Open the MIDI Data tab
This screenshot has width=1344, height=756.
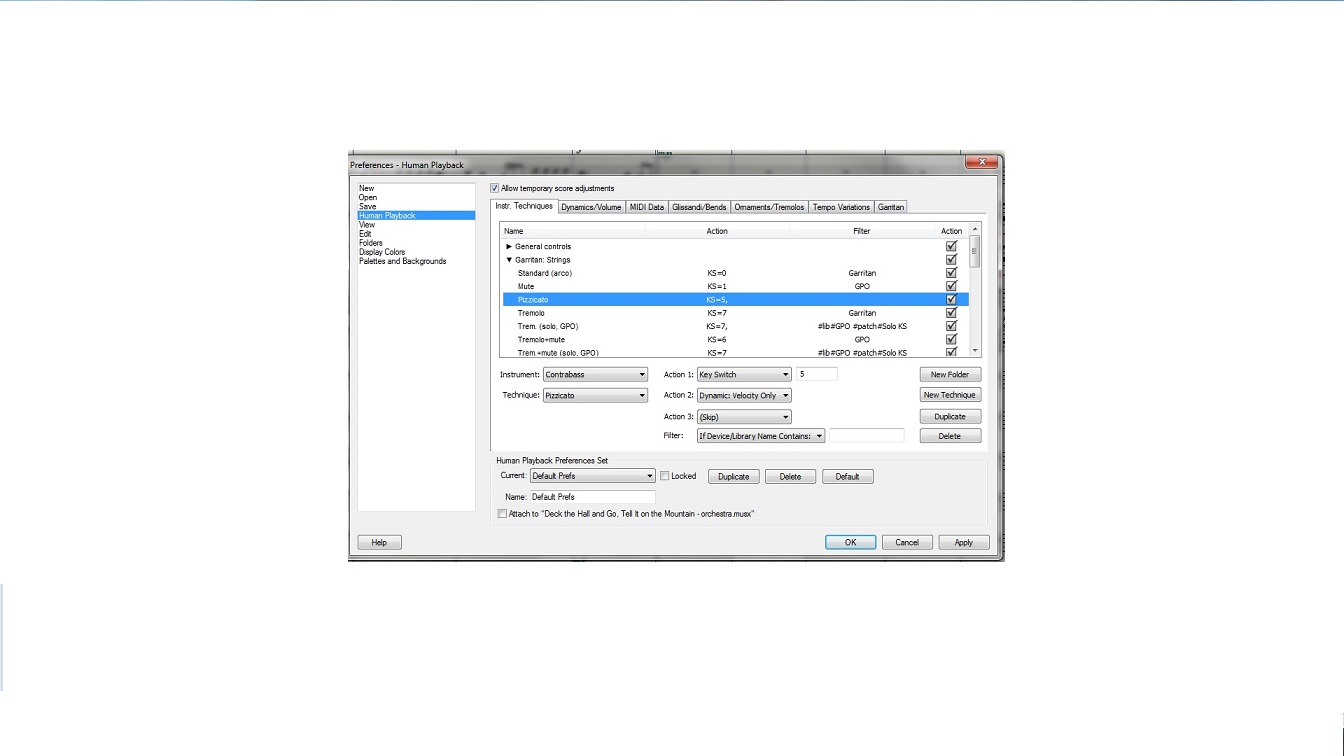pos(647,207)
